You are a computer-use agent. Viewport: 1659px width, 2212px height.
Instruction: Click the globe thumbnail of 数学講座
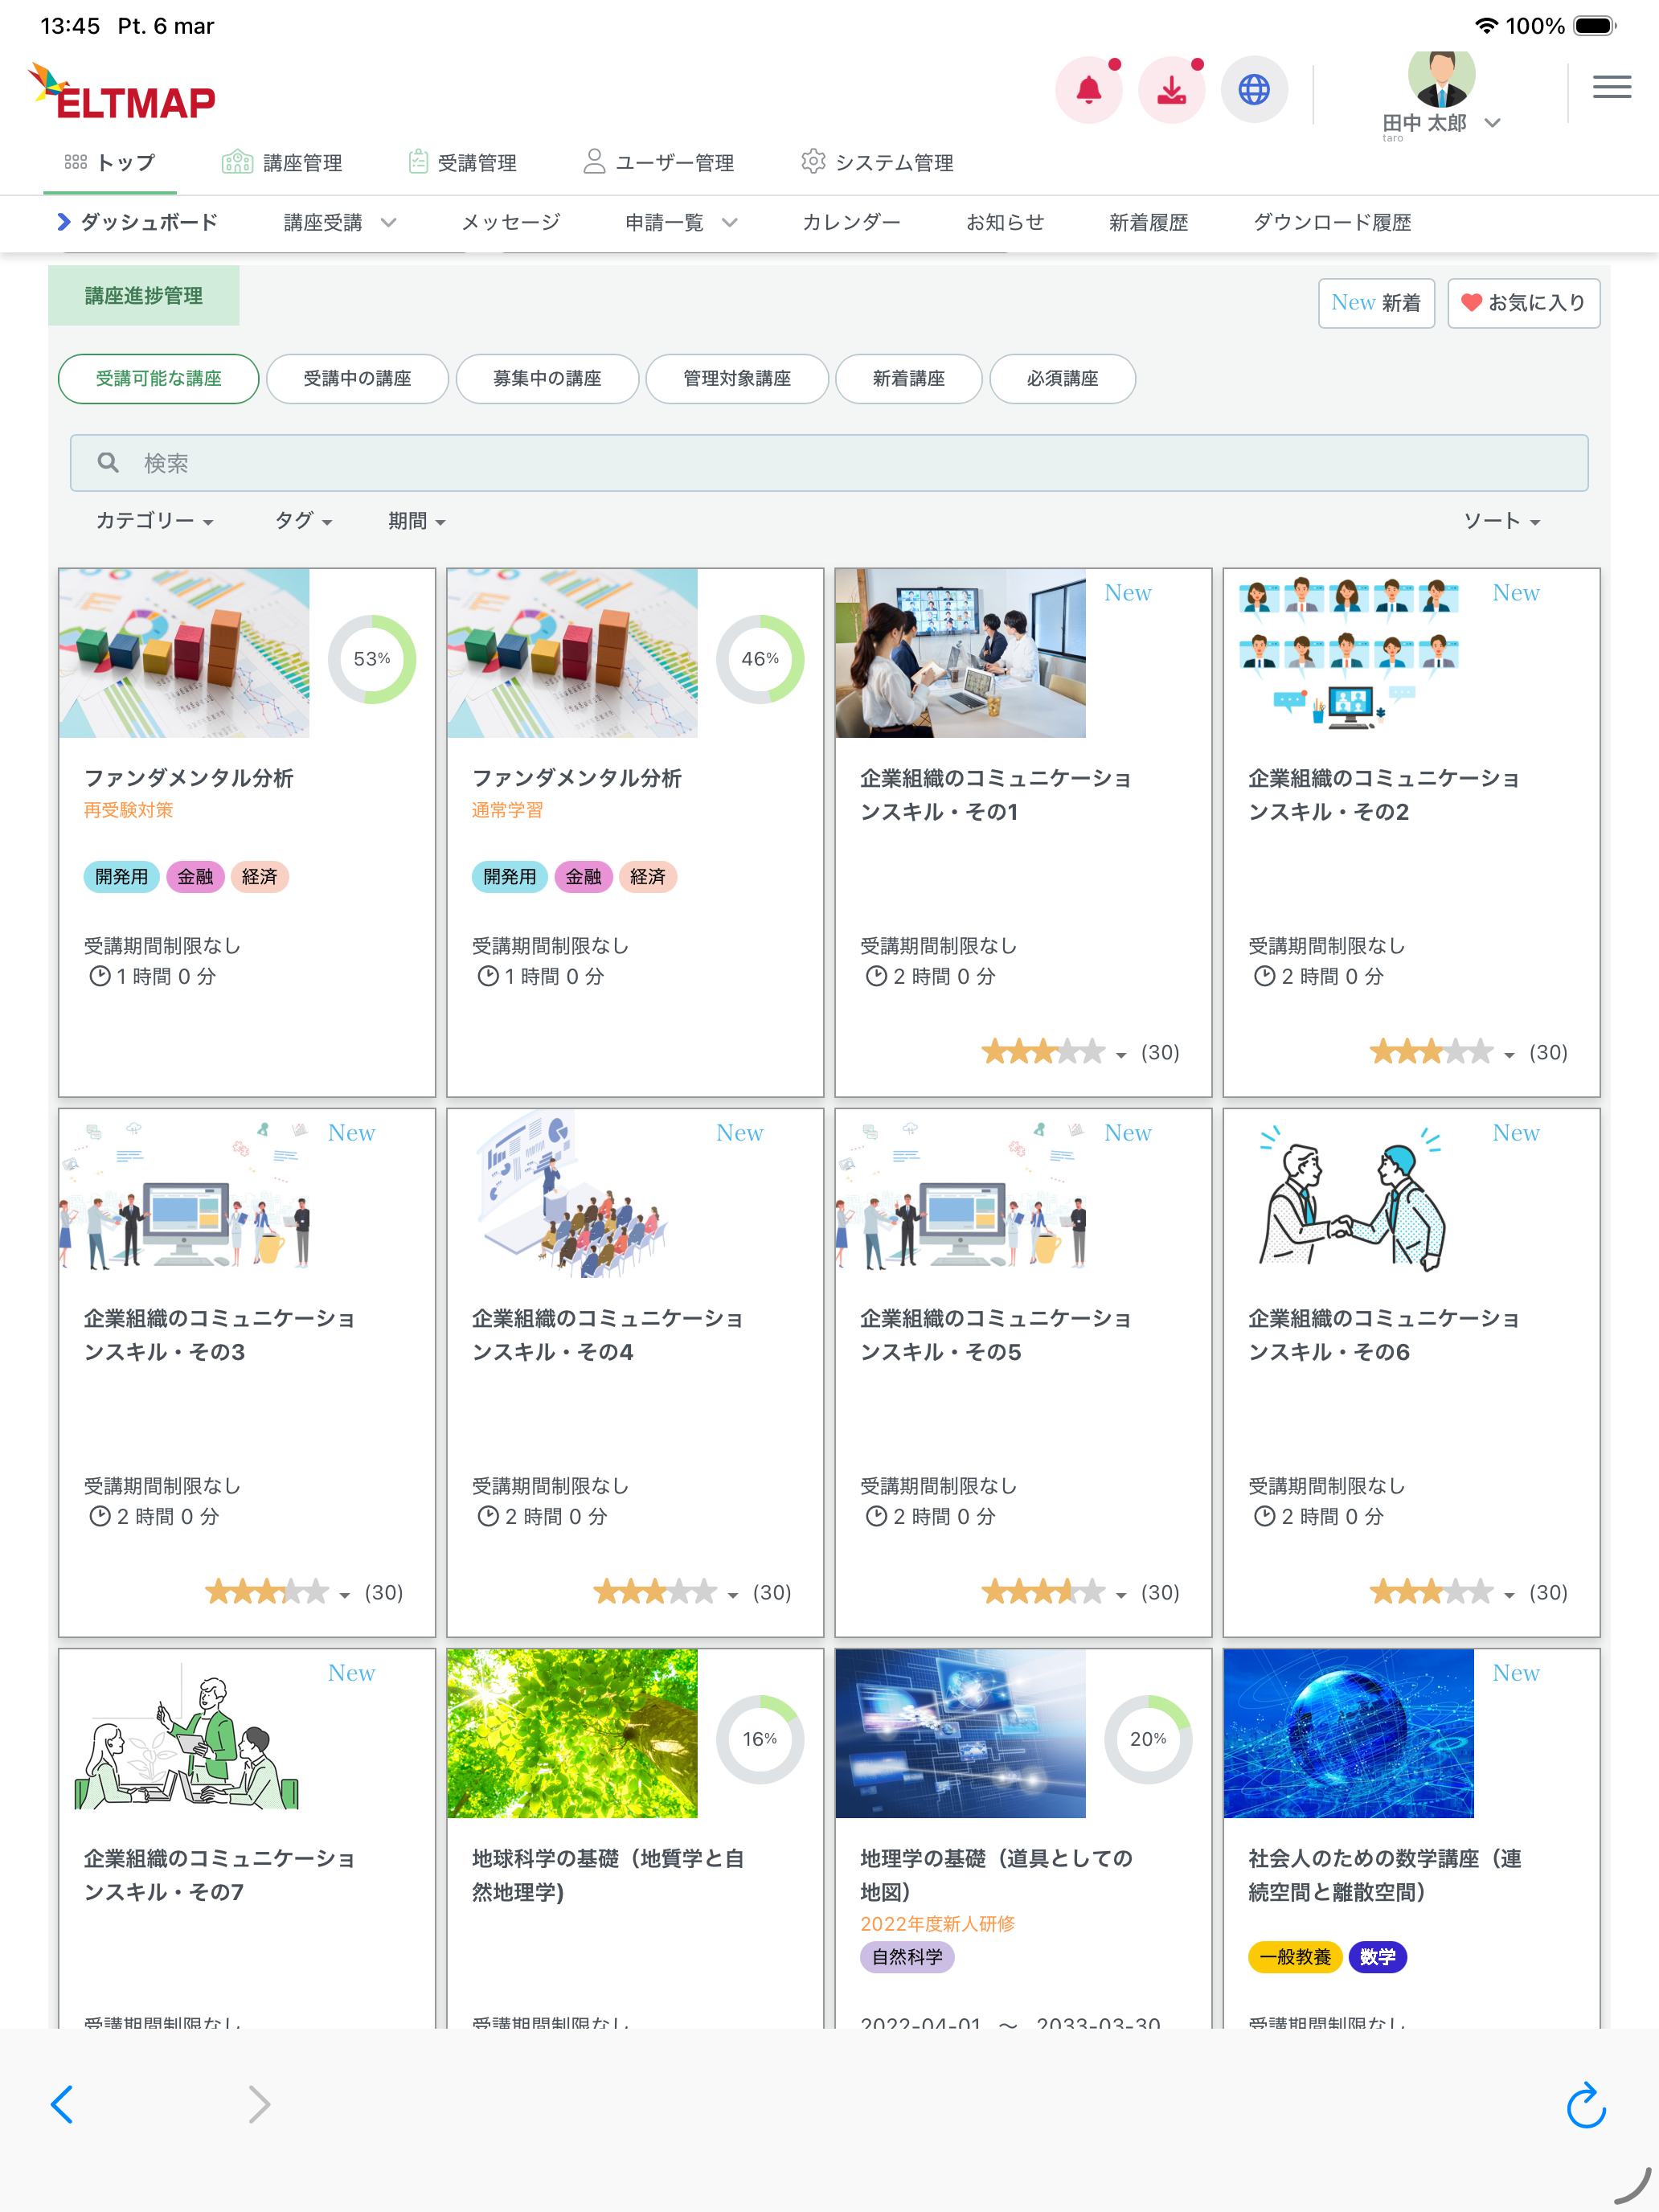pyautogui.click(x=1348, y=1733)
